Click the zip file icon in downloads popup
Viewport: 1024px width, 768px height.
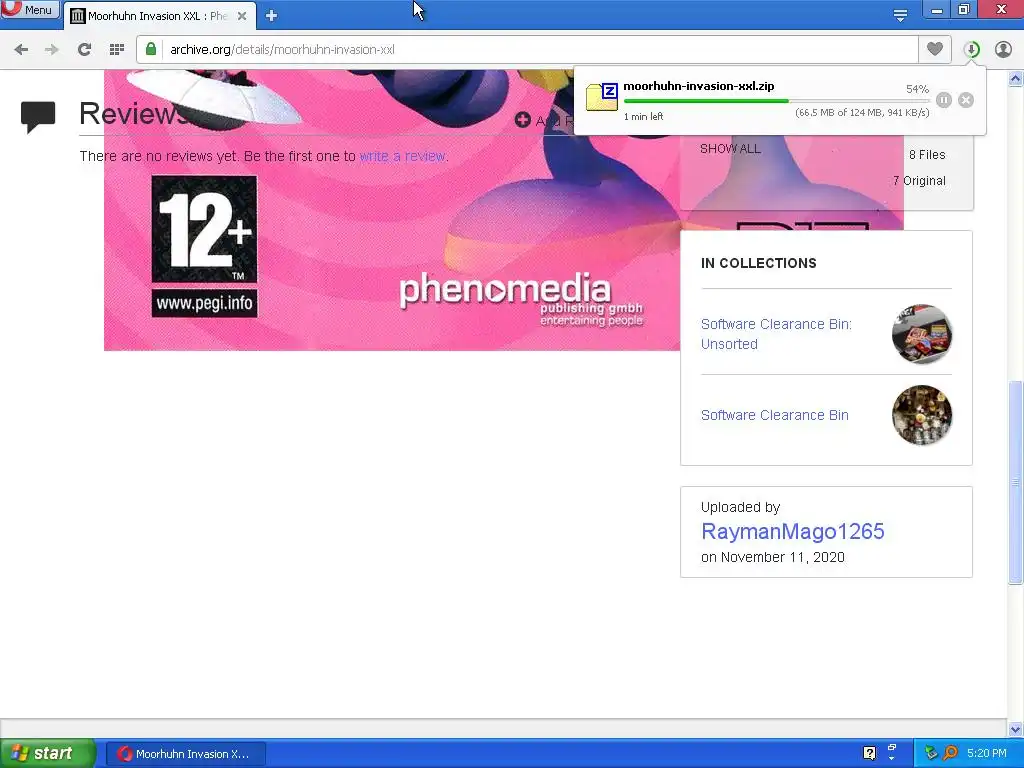pos(601,97)
